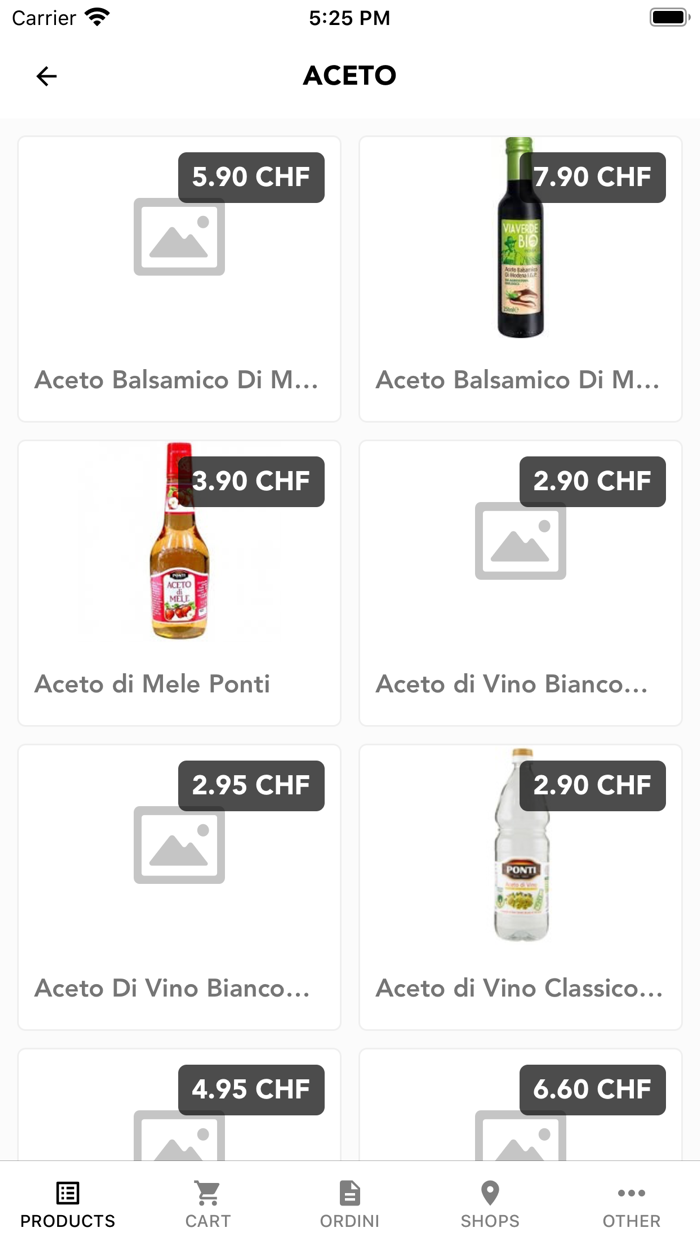The width and height of the screenshot is (700, 1244).
Task: Tap the Viaverde Bio balsamic vinegar bottle image
Action: (520, 240)
